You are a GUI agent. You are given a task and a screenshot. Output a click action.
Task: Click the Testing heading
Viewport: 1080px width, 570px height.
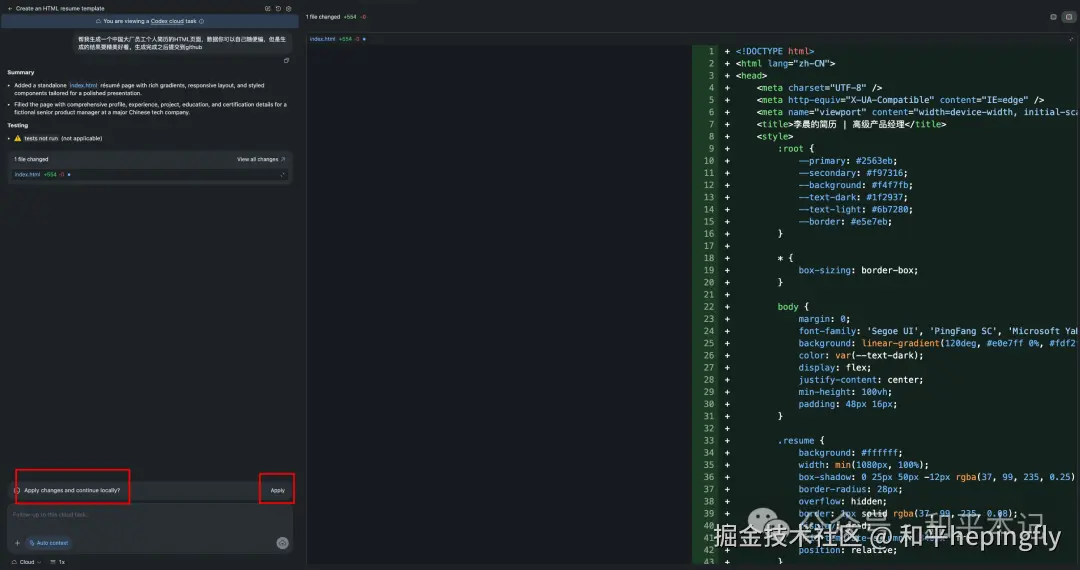18,125
